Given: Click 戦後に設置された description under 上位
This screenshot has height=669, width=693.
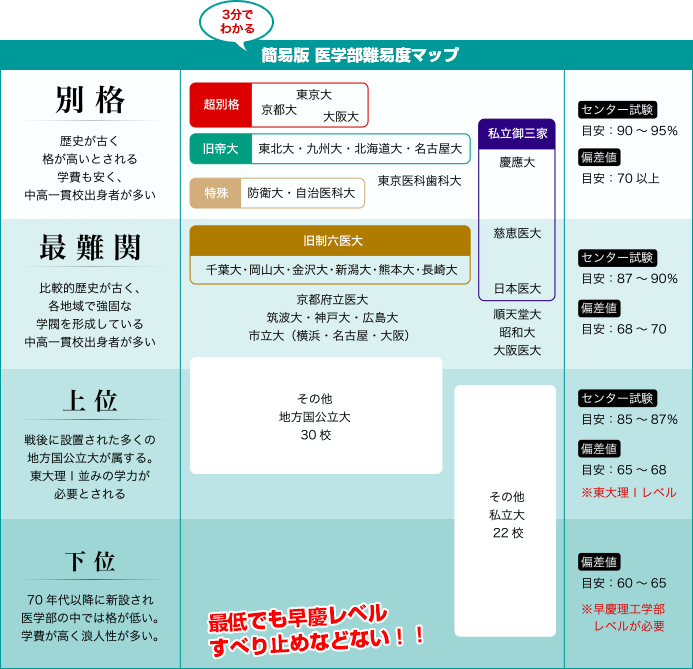Looking at the screenshot, I should (90, 467).
